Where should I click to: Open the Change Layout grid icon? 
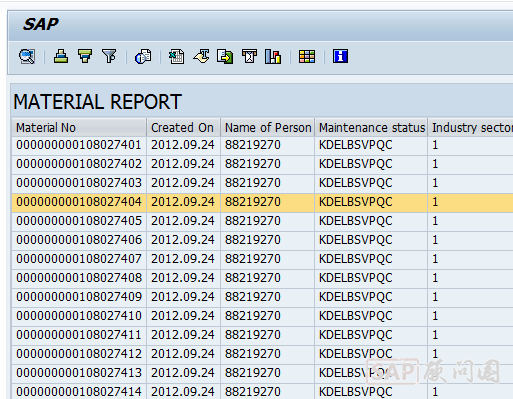point(307,56)
